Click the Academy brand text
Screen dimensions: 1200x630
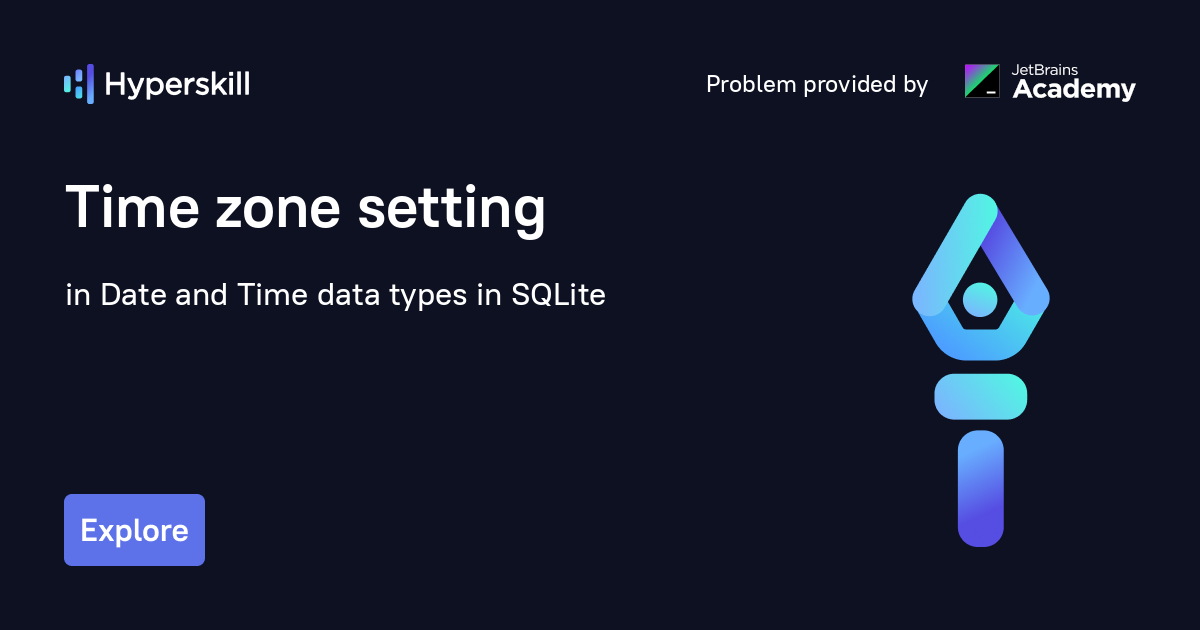[1074, 90]
